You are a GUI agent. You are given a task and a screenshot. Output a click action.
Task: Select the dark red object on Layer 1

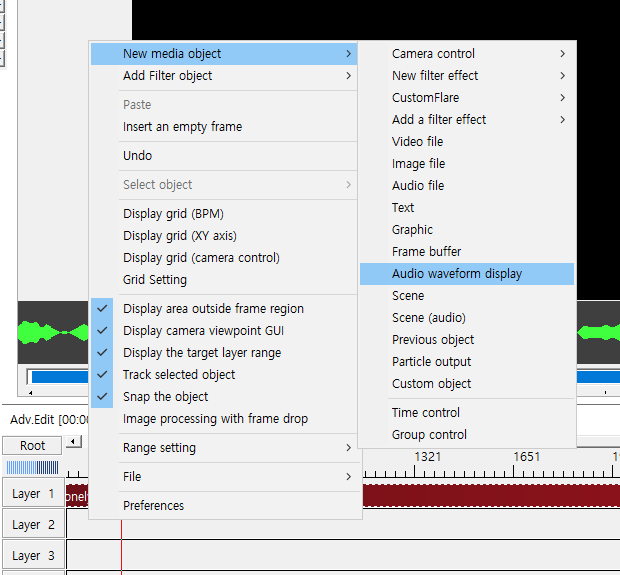pos(491,496)
